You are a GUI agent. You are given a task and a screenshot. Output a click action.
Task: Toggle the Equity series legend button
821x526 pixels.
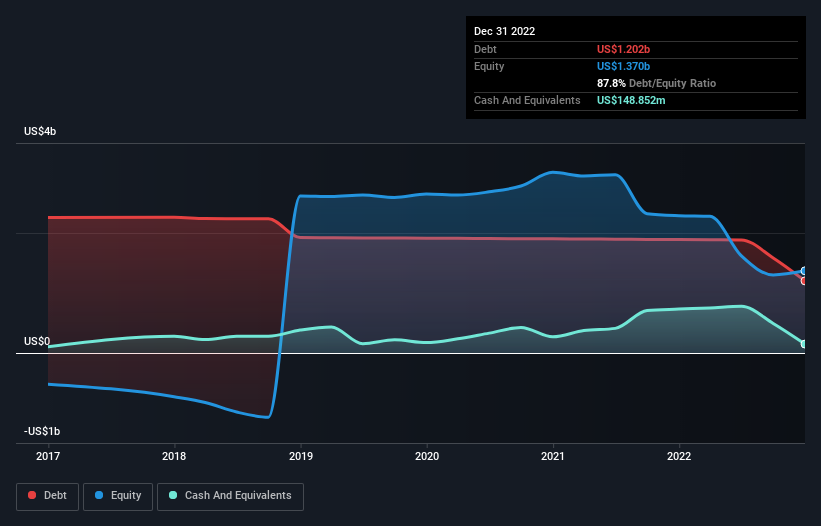(x=118, y=496)
